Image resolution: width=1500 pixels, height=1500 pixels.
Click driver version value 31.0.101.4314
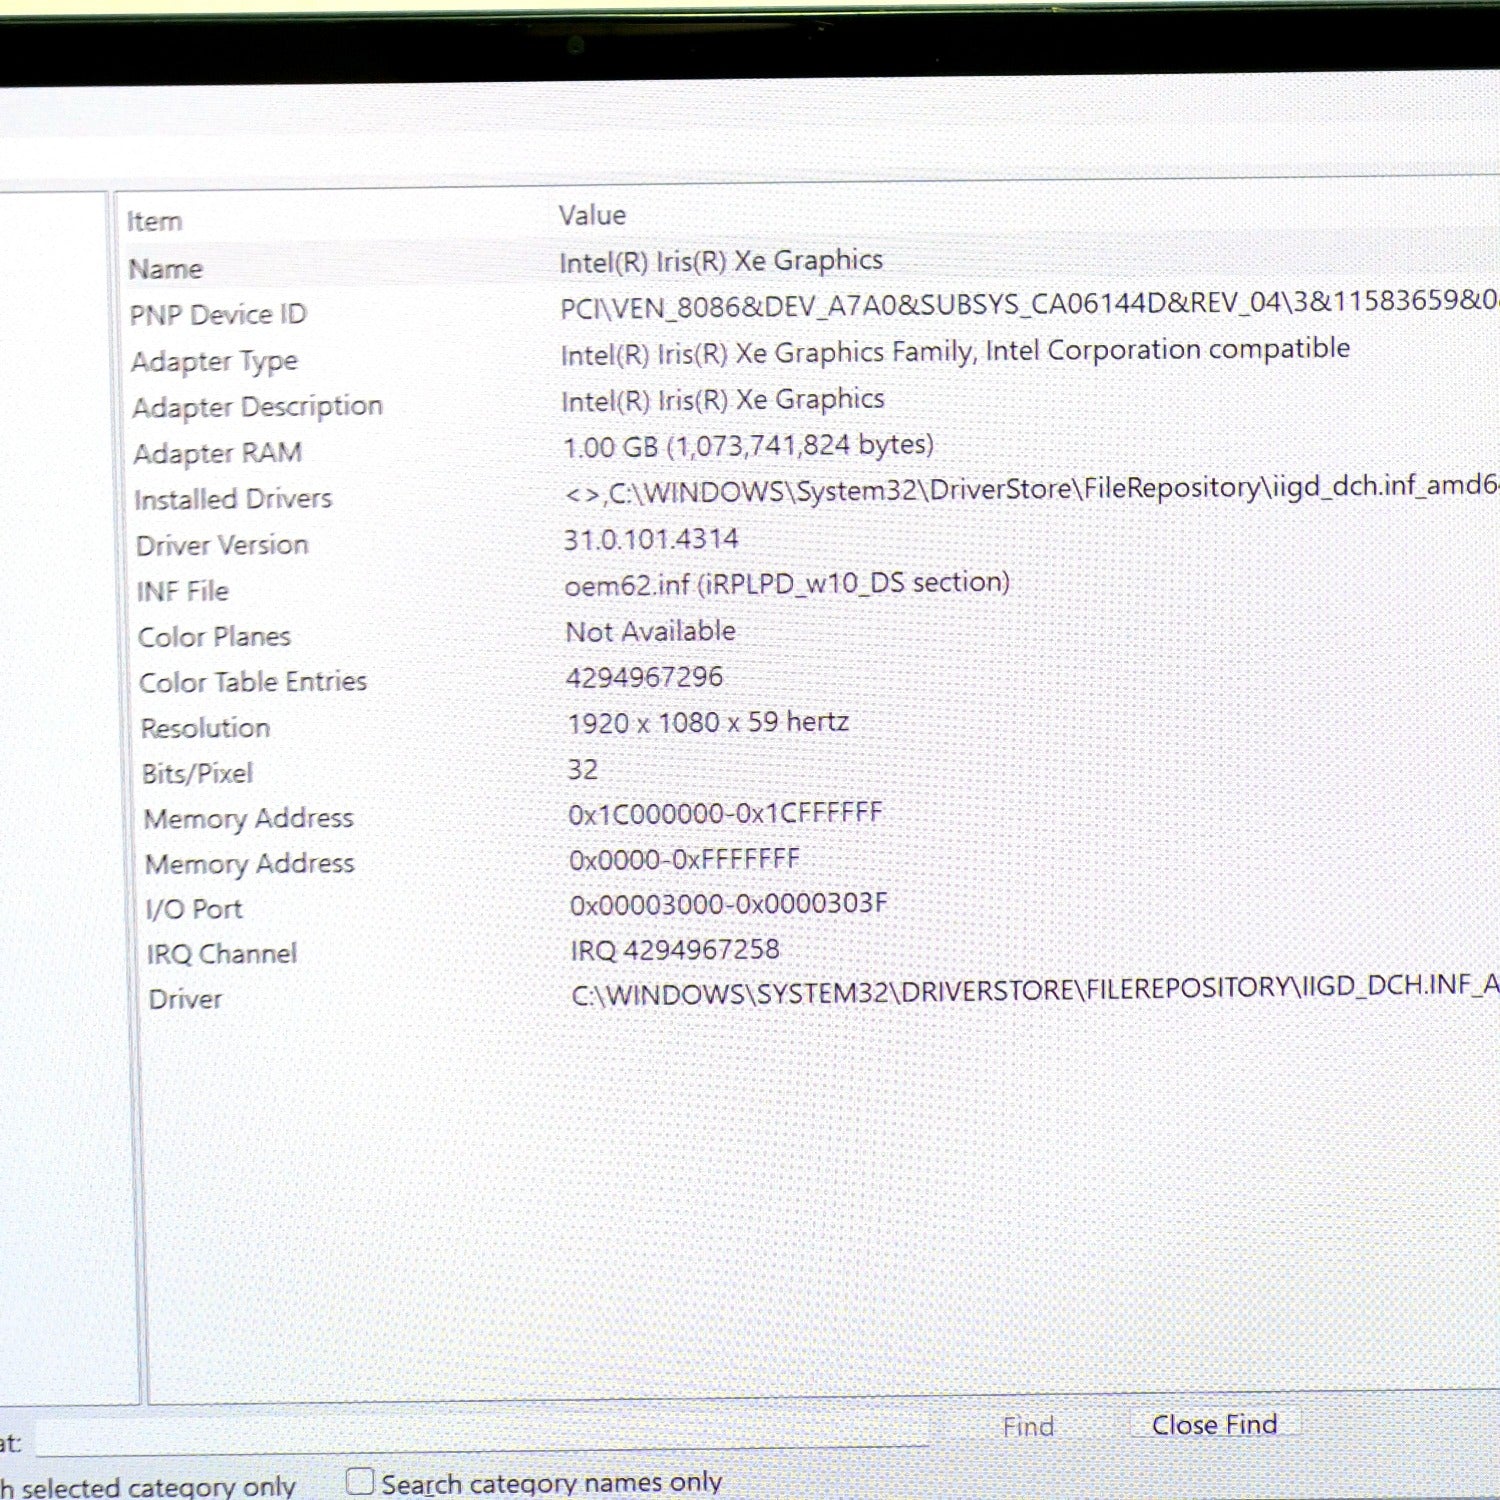tap(651, 539)
